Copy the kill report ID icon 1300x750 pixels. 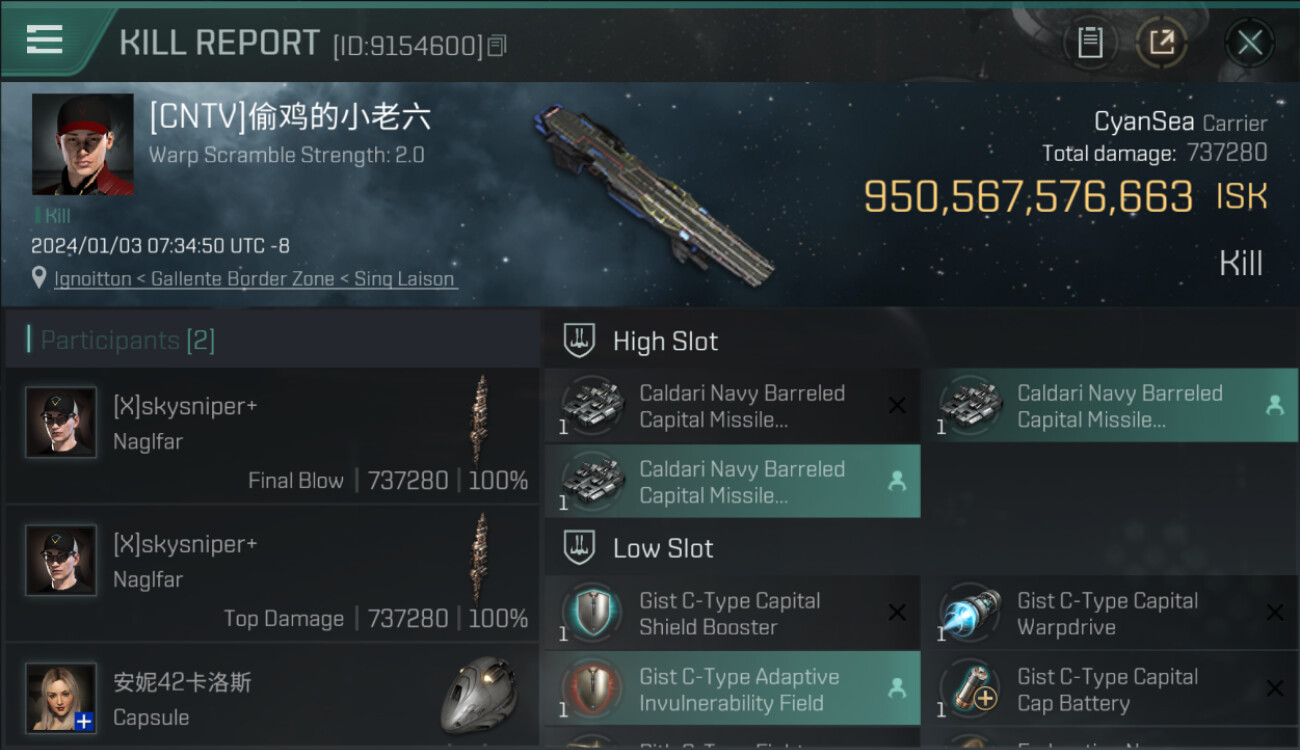coord(498,45)
